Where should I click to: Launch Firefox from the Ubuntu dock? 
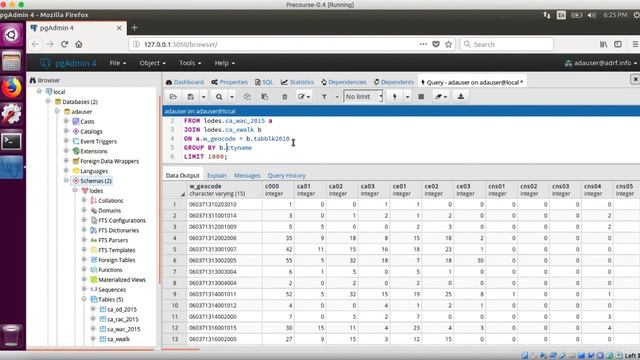pyautogui.click(x=11, y=87)
